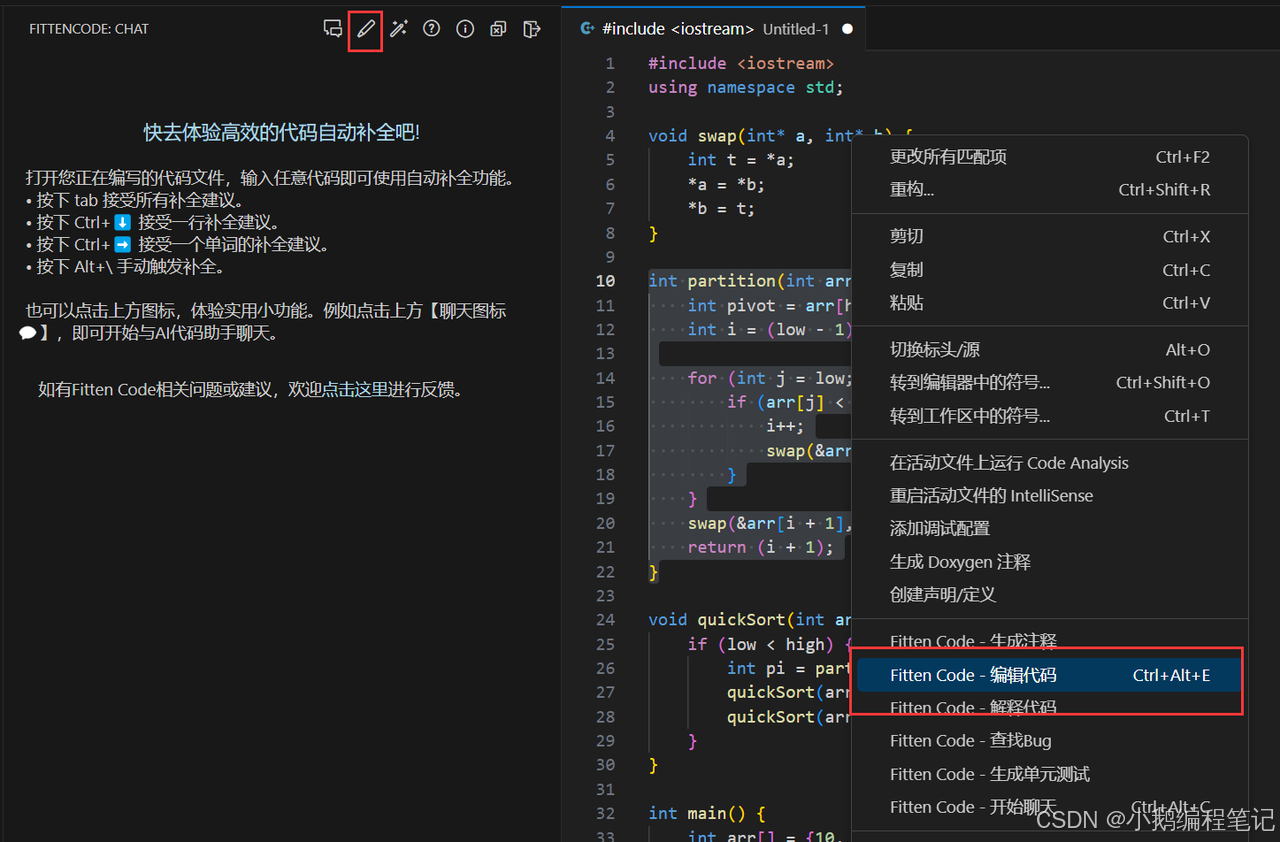Select 转到编辑器中的符号... entry
This screenshot has height=842, width=1280.
[1050, 383]
